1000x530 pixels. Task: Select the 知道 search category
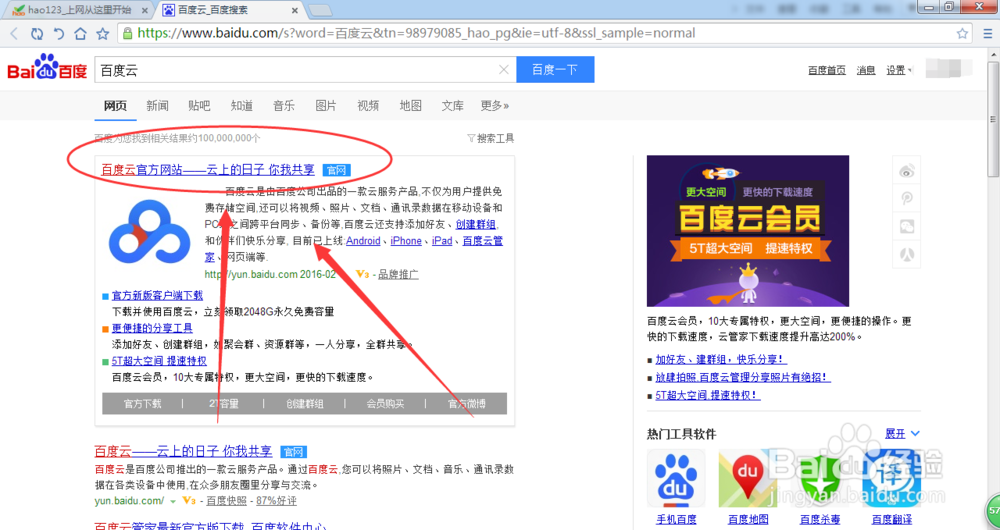point(242,106)
